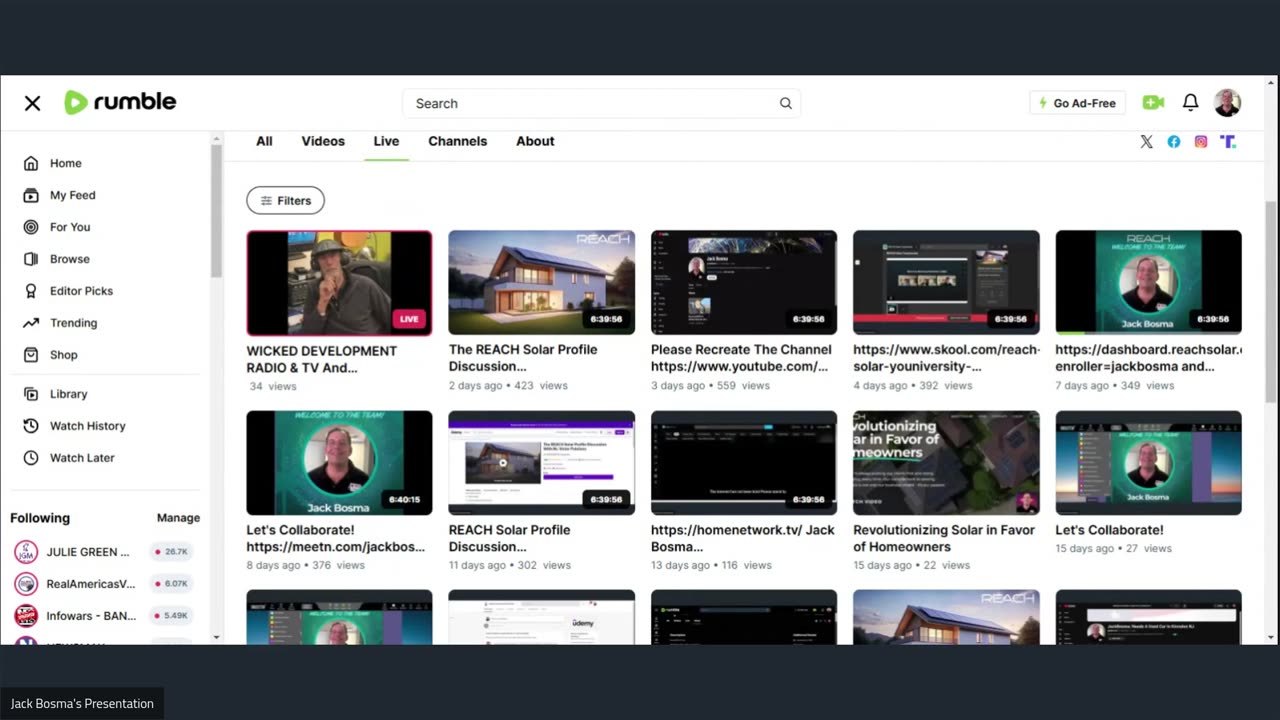The width and height of the screenshot is (1280, 720).
Task: Open the Rumble logo home link
Action: 120,102
